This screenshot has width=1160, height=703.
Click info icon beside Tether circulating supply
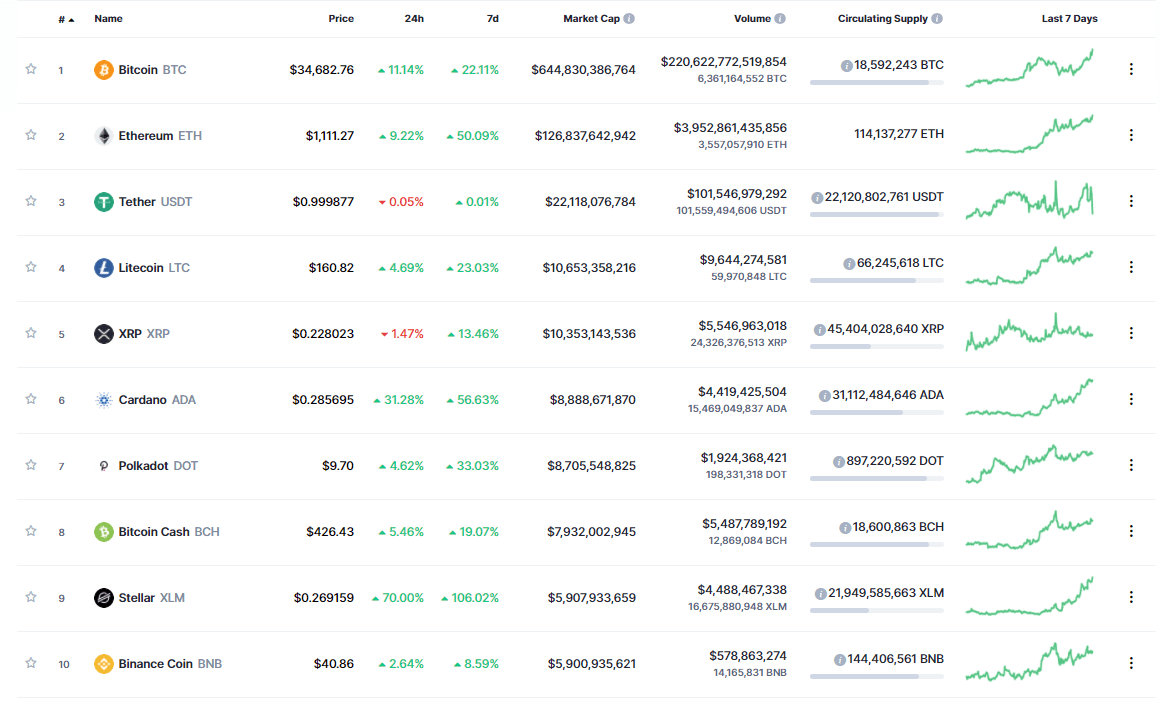(817, 198)
